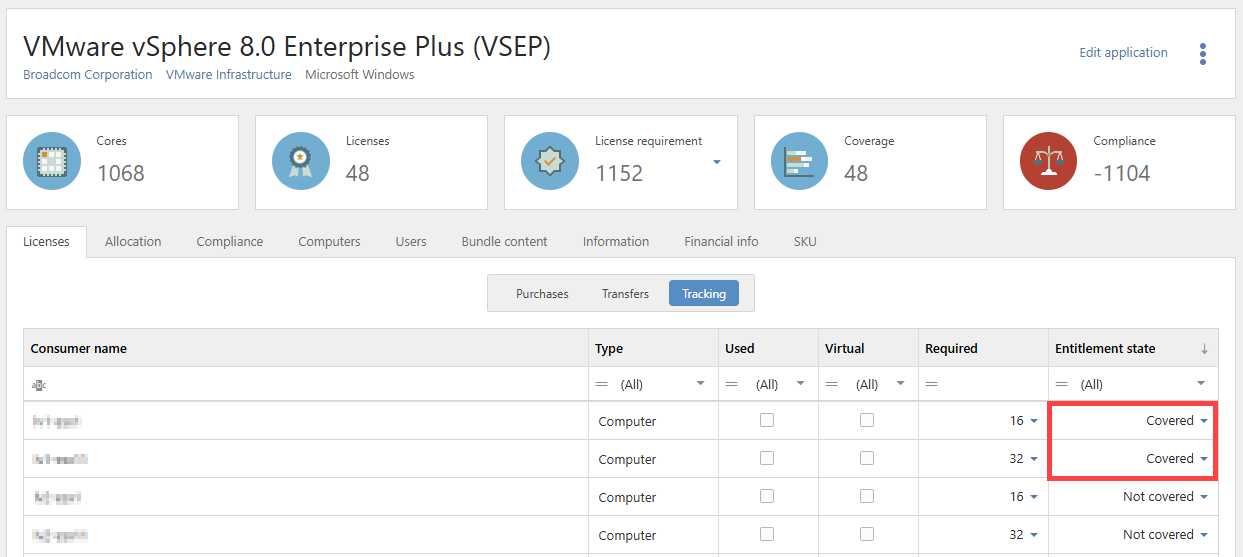Switch to the Allocation tab
Screen dimensions: 1243x557
pos(133,241)
